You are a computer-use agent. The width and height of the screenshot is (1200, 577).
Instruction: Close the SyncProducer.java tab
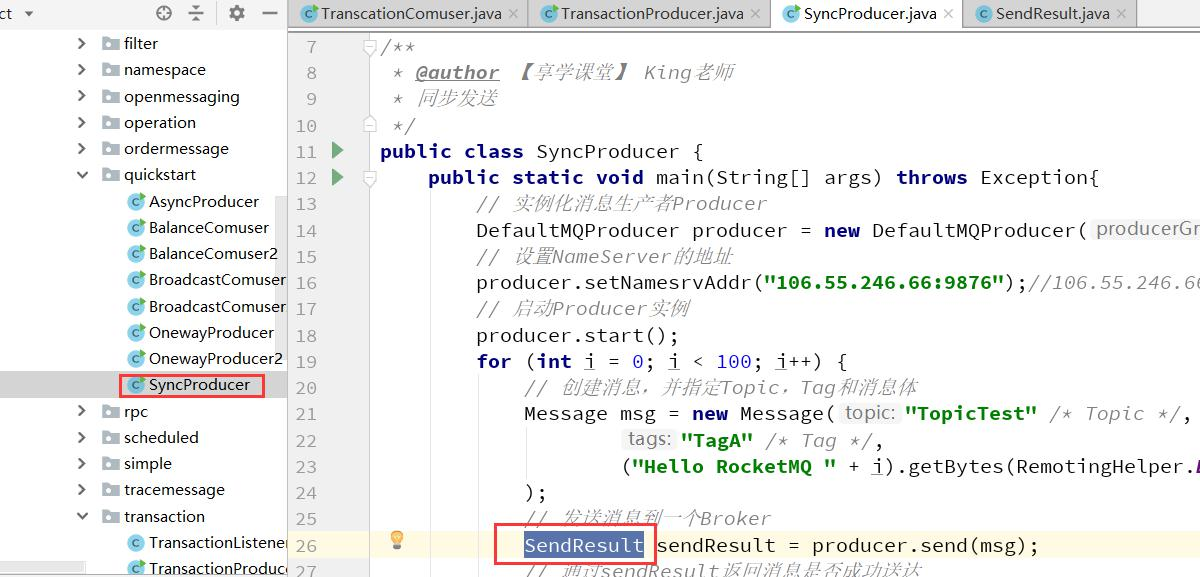pyautogui.click(x=950, y=14)
